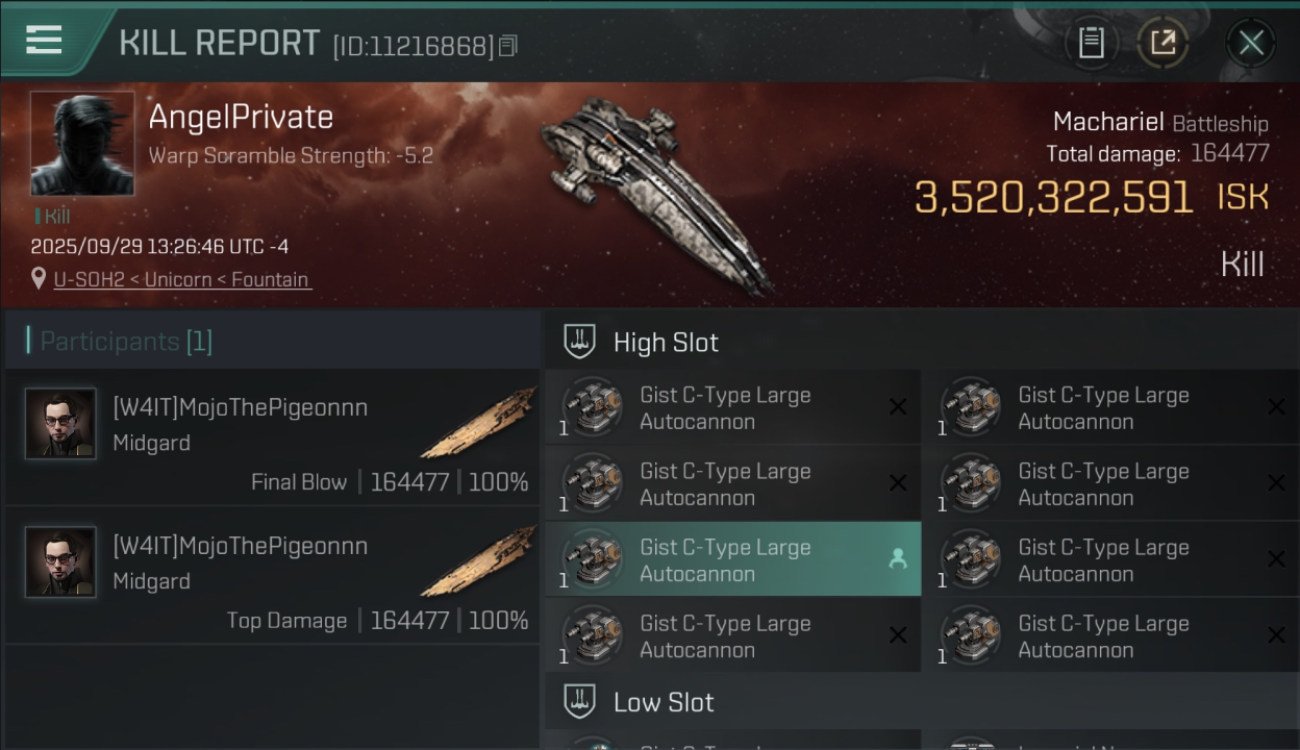The image size is (1300, 750).
Task: Click the person icon on highlighted autocannon
Action: (897, 560)
